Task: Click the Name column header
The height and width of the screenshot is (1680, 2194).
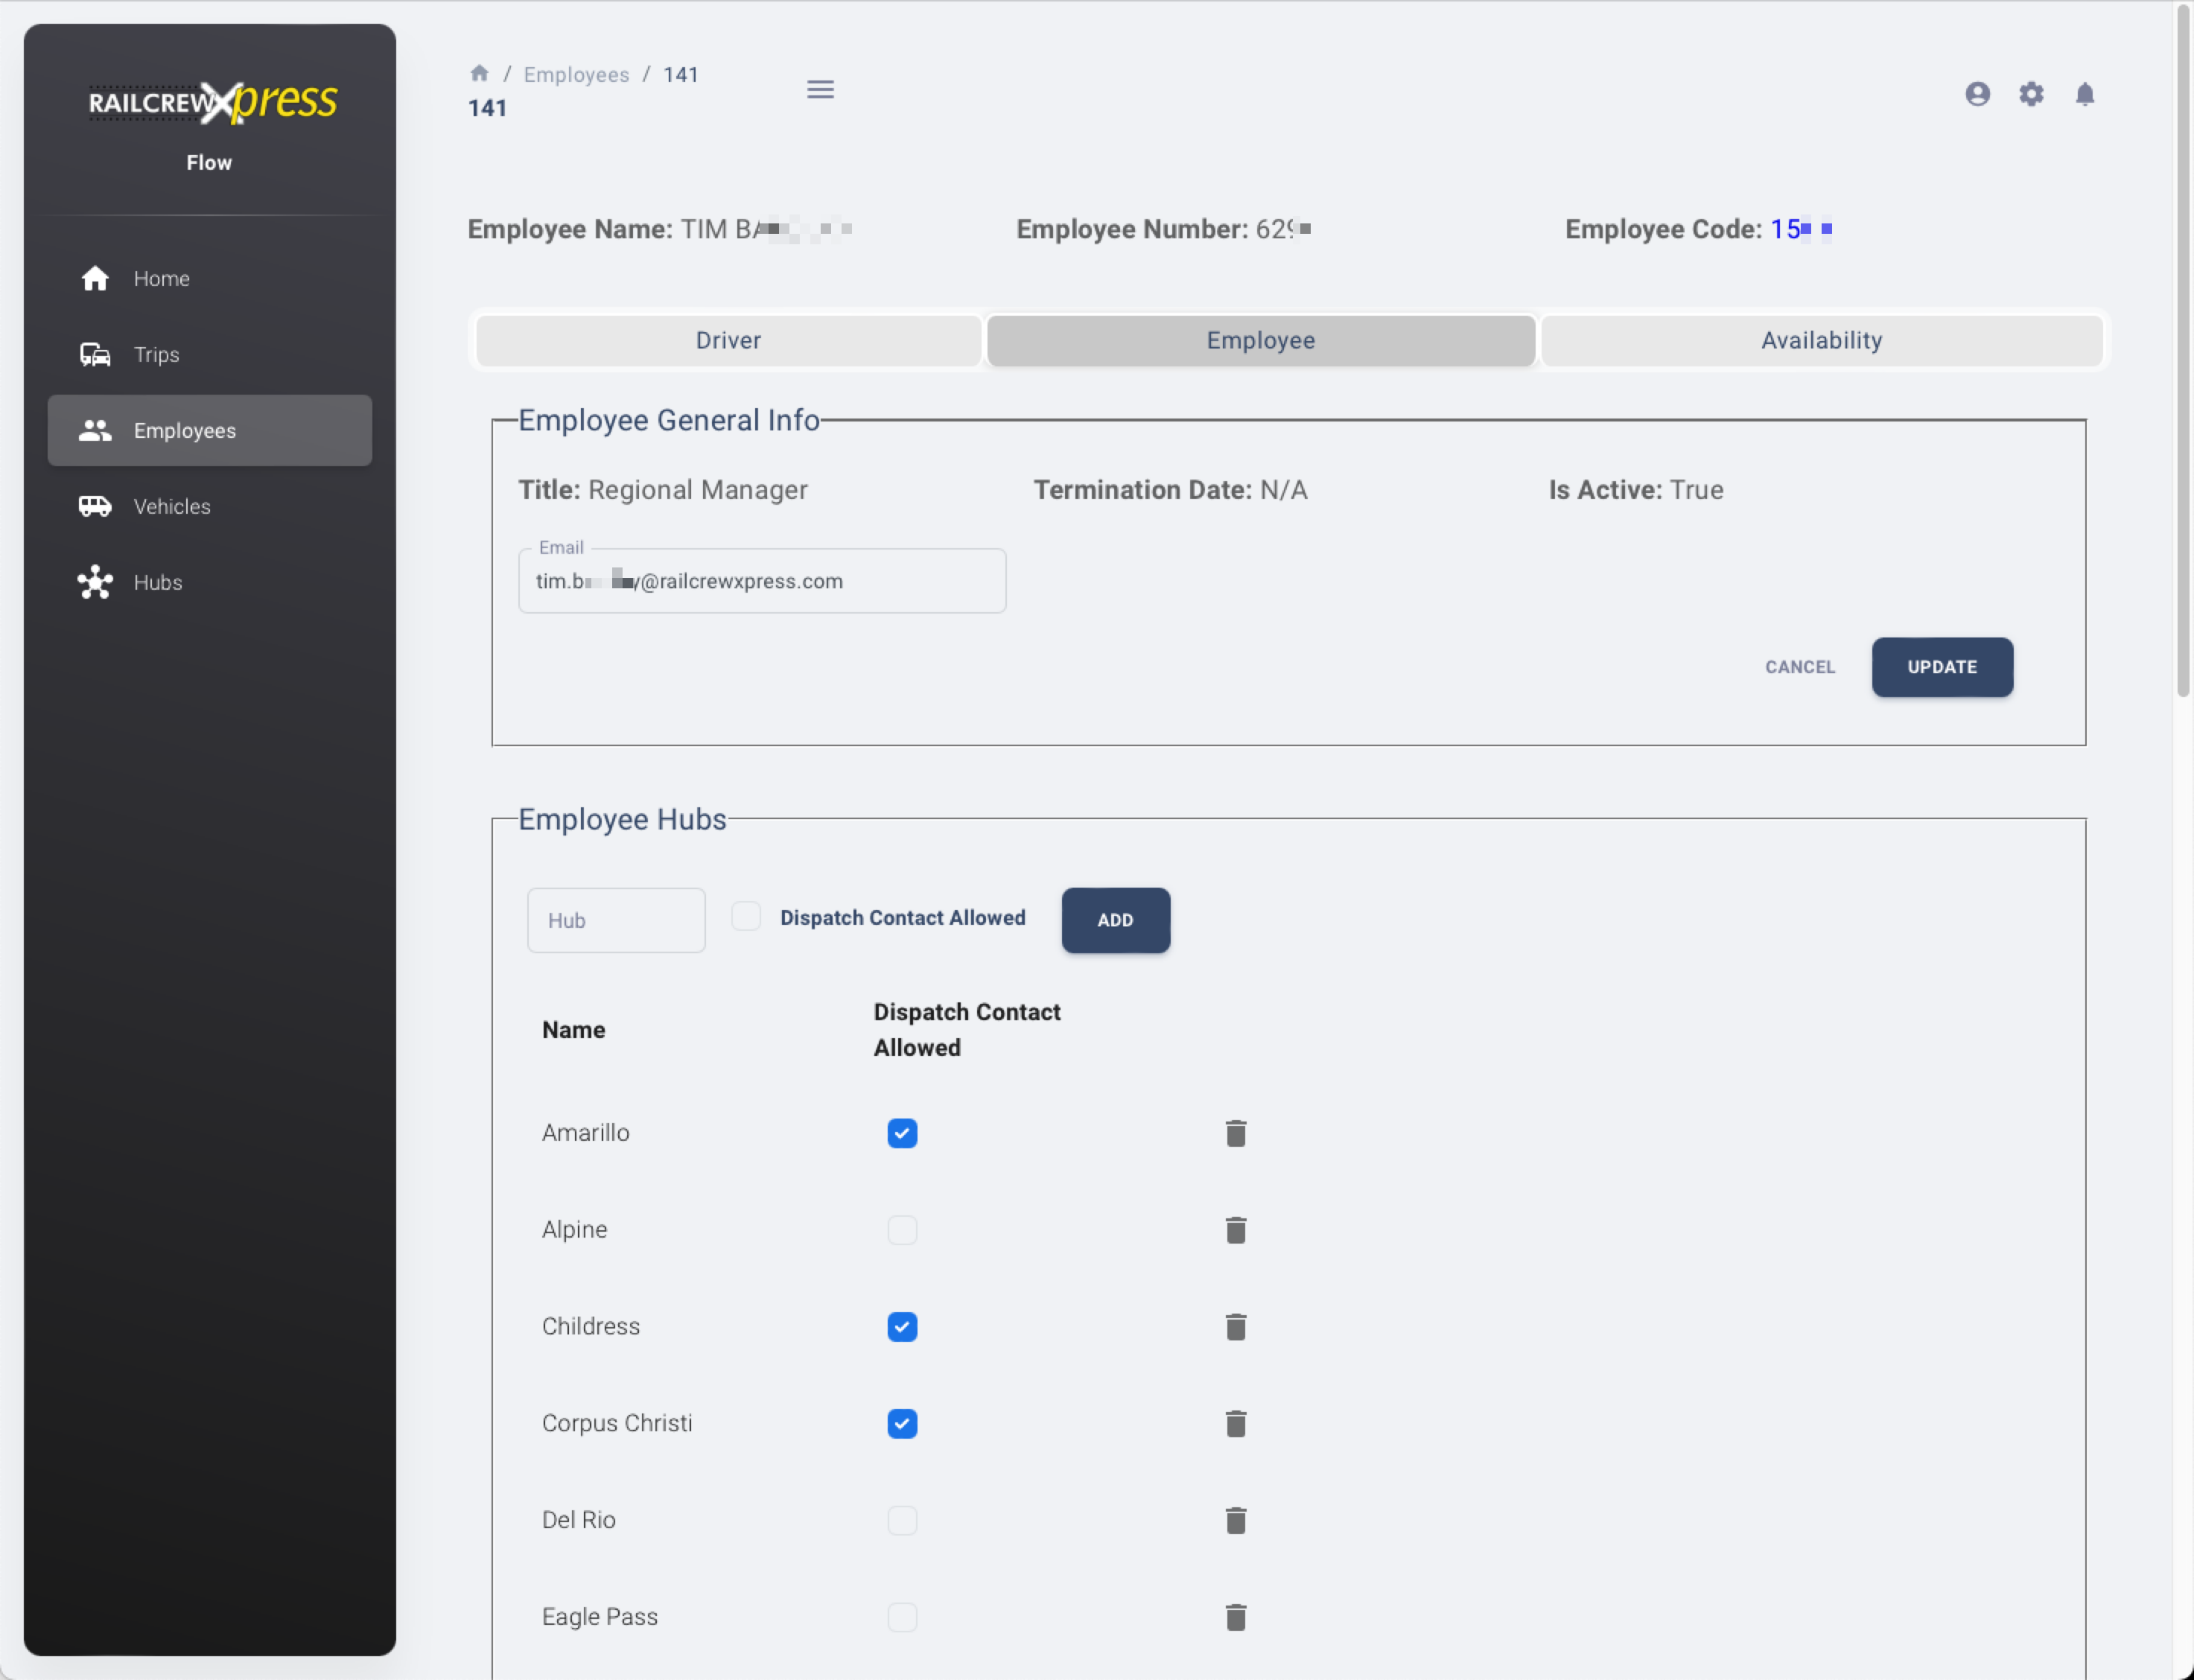Action: pyautogui.click(x=573, y=1030)
